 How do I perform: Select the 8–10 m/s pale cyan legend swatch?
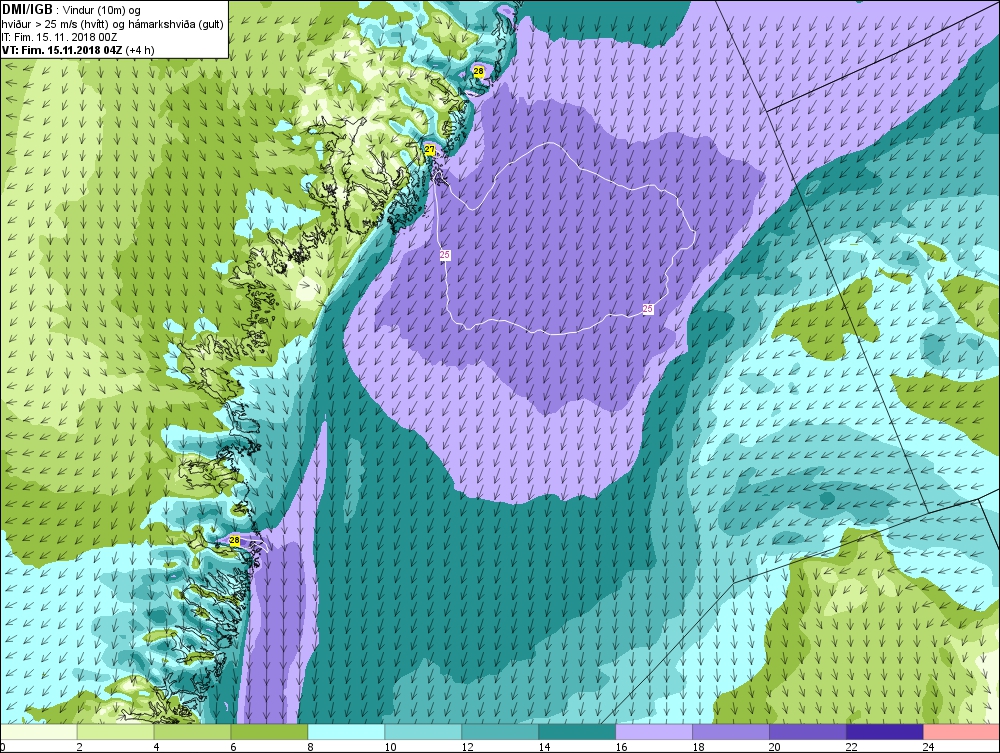pyautogui.click(x=346, y=732)
